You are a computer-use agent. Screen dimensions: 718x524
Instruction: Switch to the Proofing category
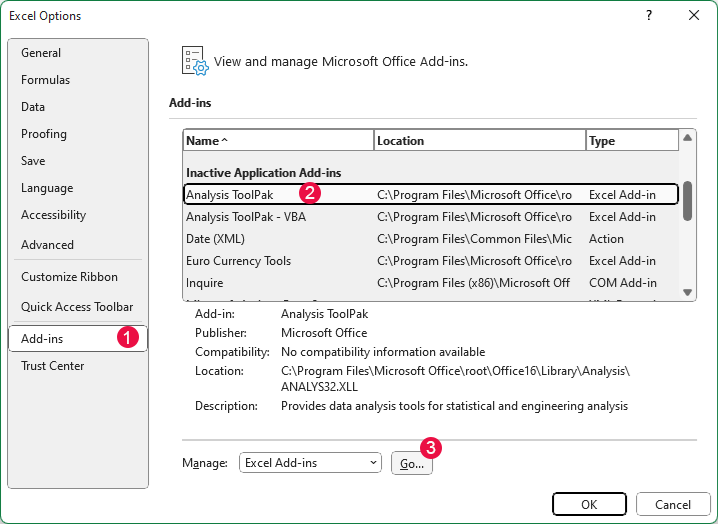point(44,134)
